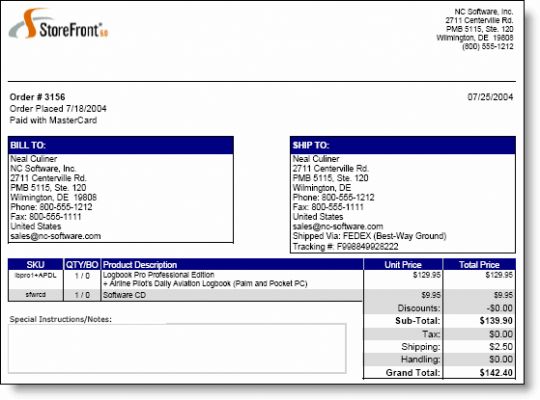Click Unit Price '$9.95' for Software CD

(431, 295)
